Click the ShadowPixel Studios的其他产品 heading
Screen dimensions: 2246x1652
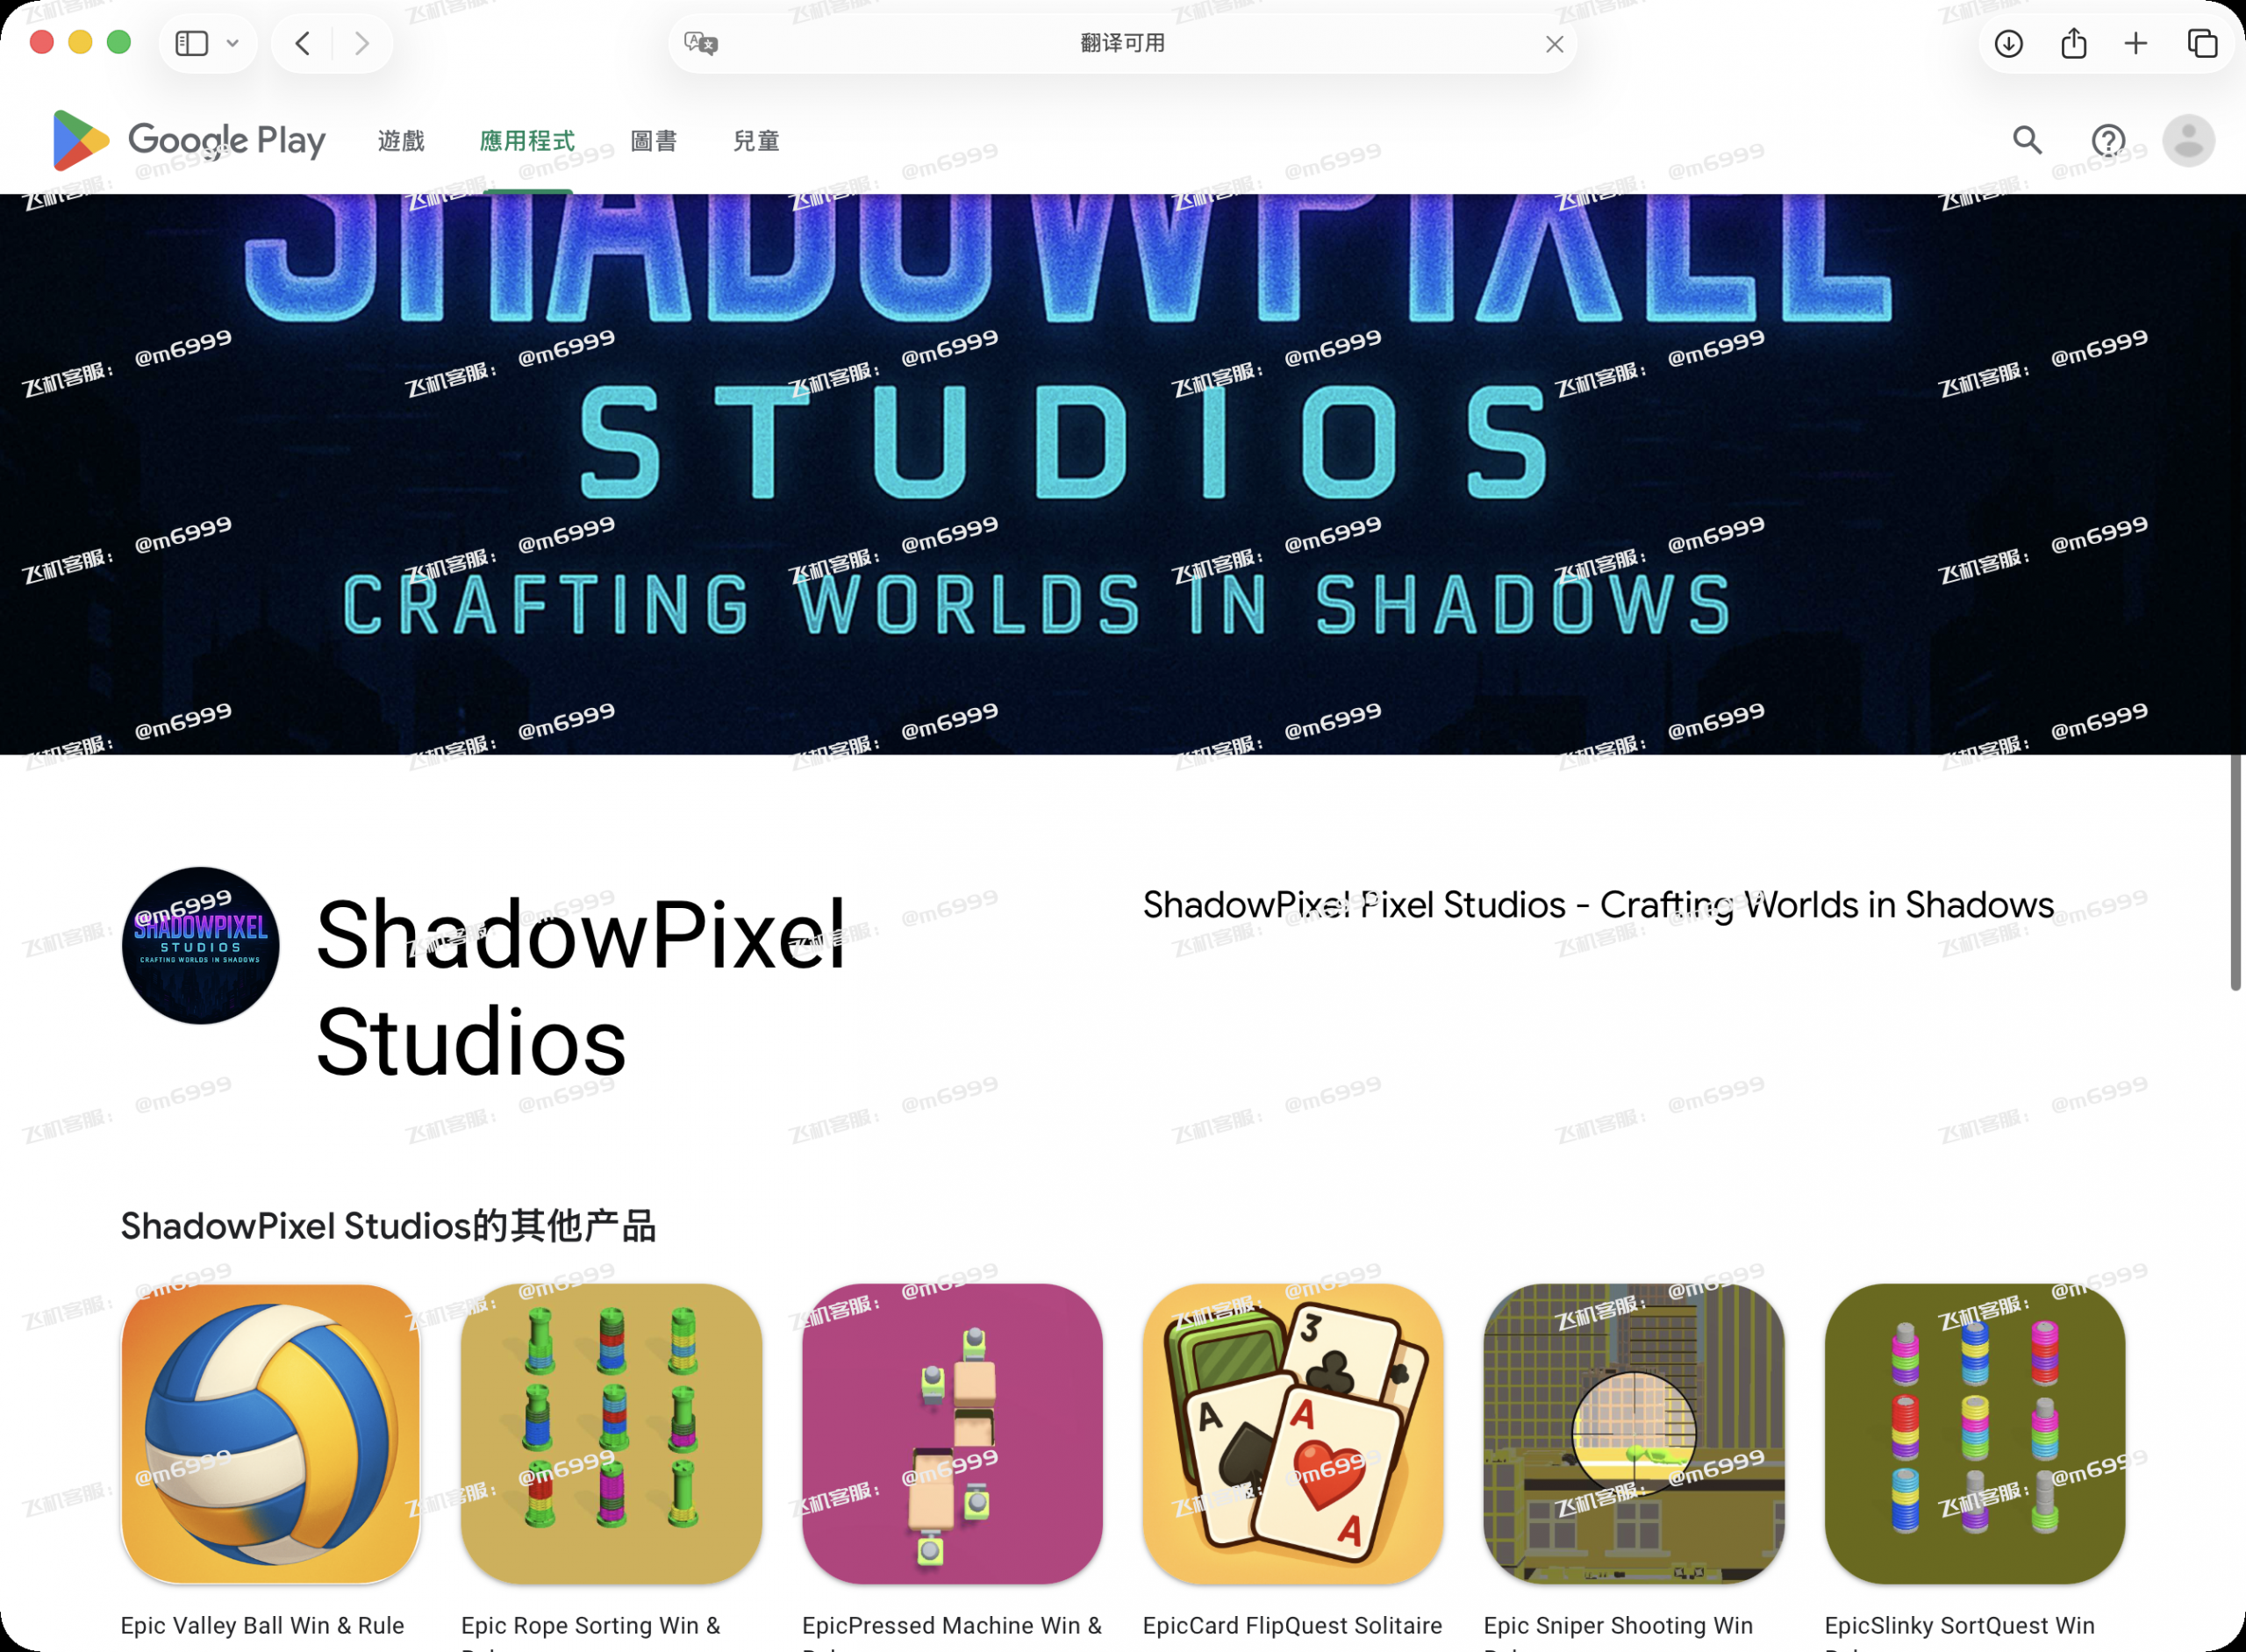point(388,1226)
